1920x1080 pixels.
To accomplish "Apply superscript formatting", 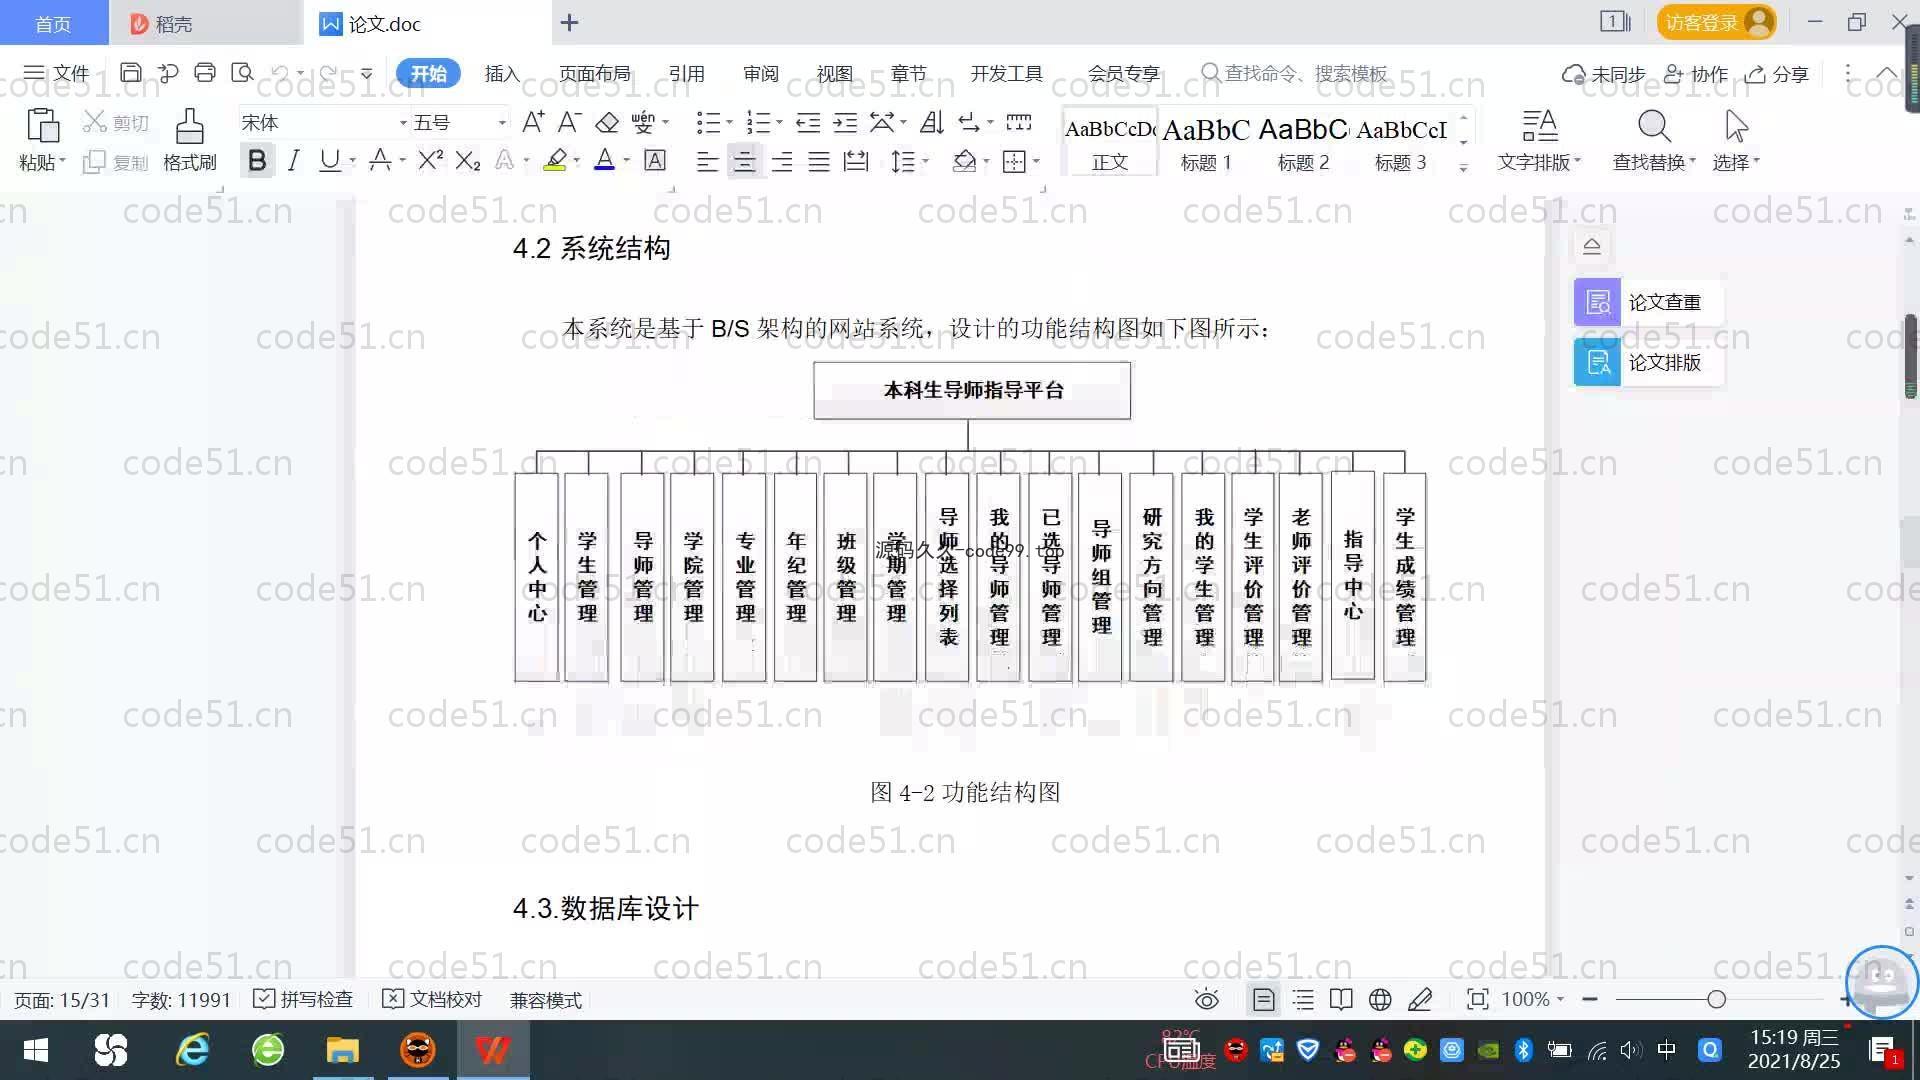I will click(x=430, y=160).
